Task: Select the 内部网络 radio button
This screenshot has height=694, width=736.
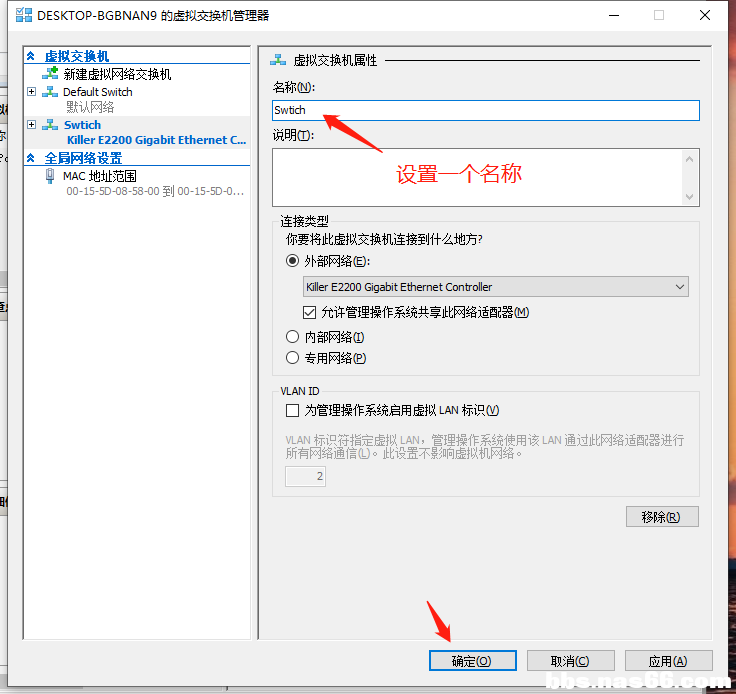Action: (293, 337)
